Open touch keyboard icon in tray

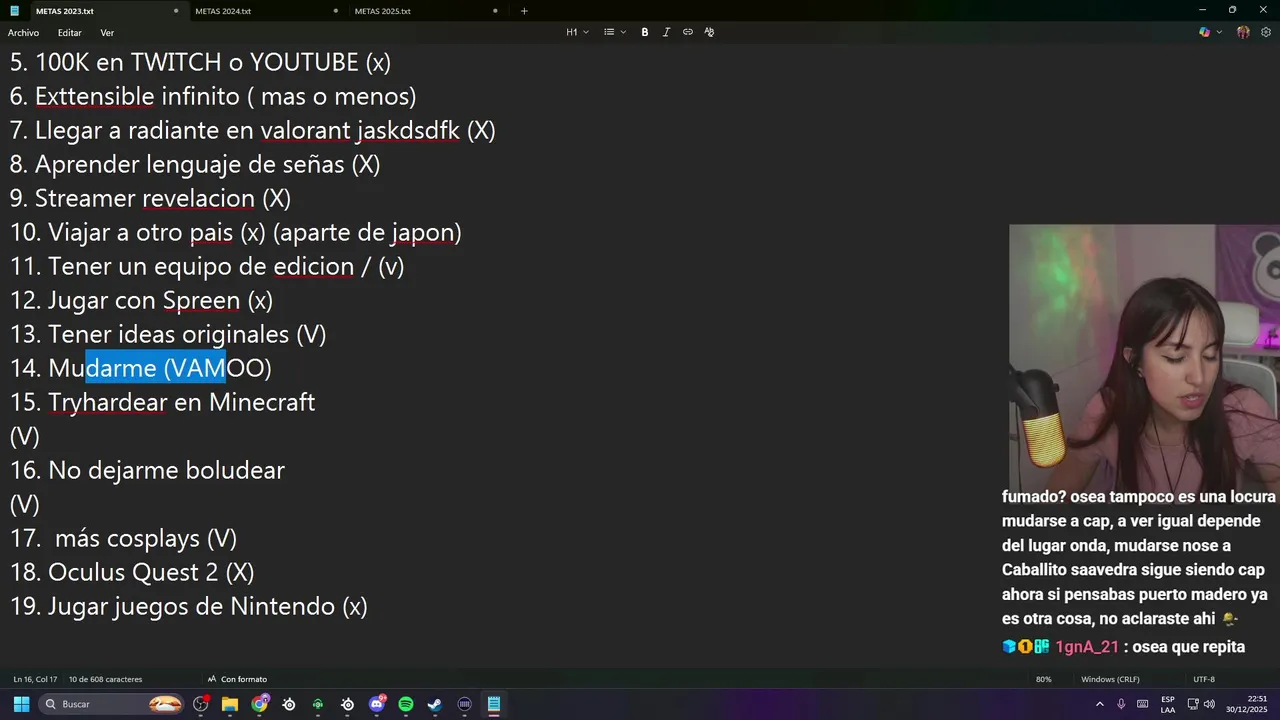tap(1143, 704)
